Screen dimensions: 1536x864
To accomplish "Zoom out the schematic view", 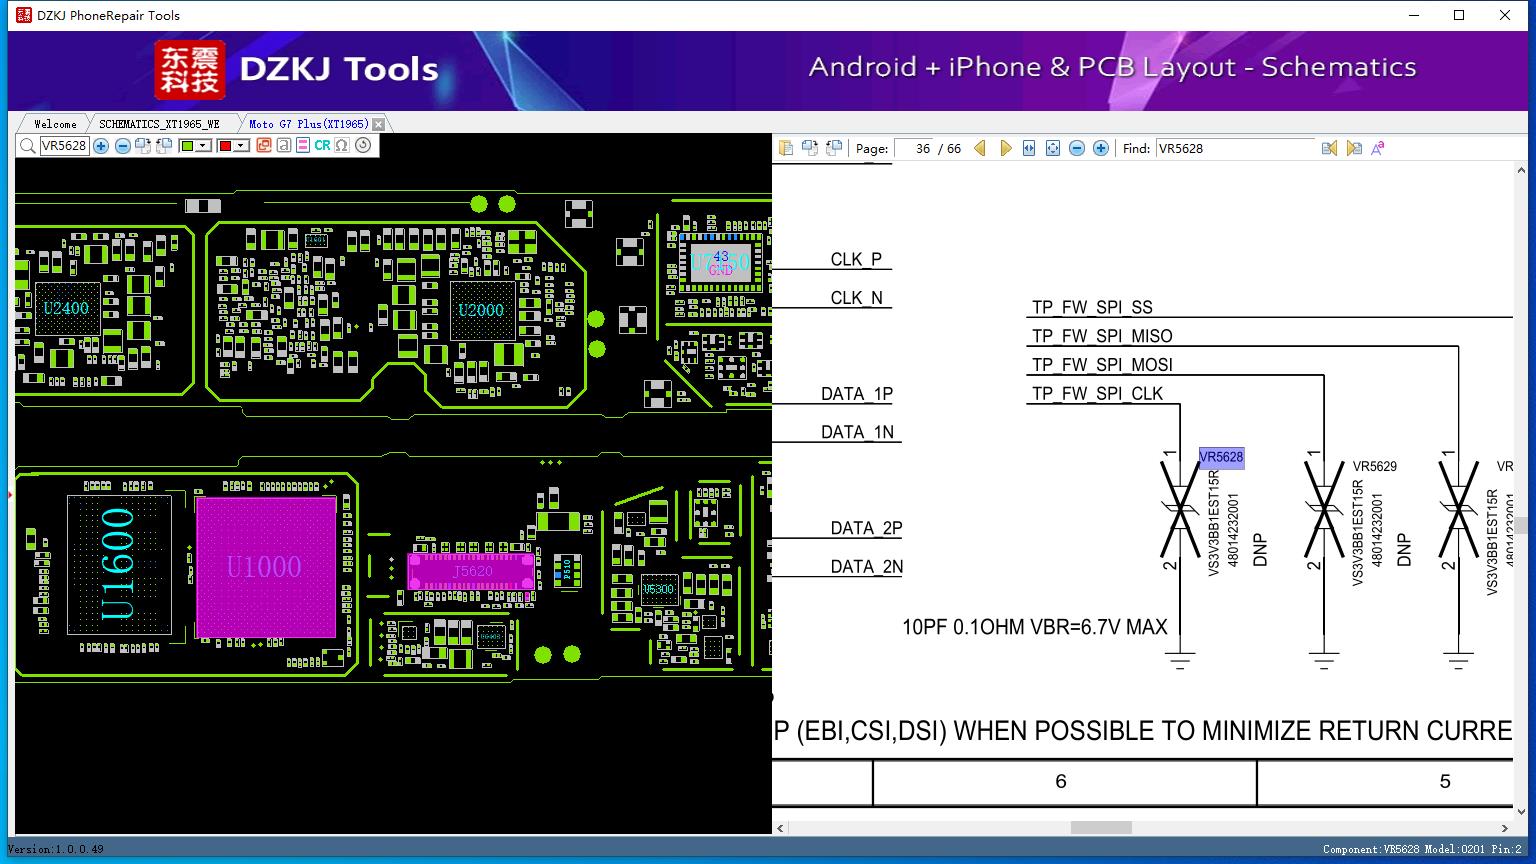I will pos(1077,148).
